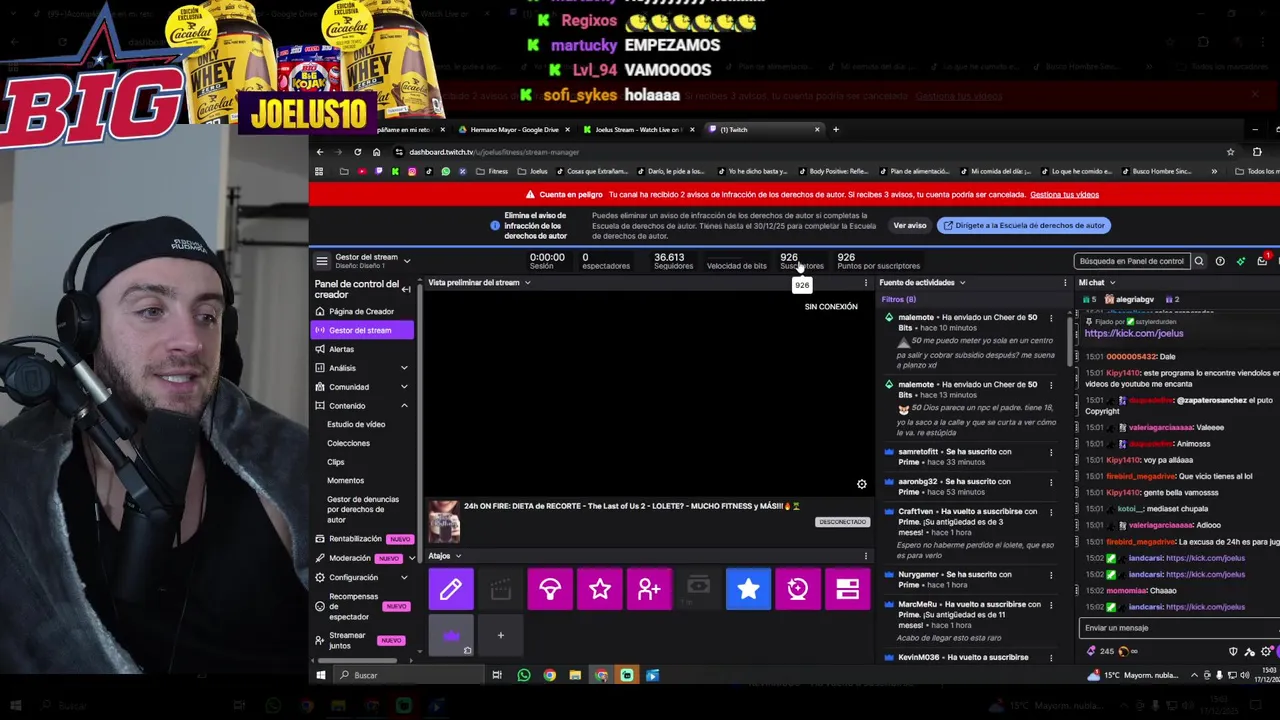Click the blue solid star shortcut tile
The image size is (1280, 720).
coord(748,589)
